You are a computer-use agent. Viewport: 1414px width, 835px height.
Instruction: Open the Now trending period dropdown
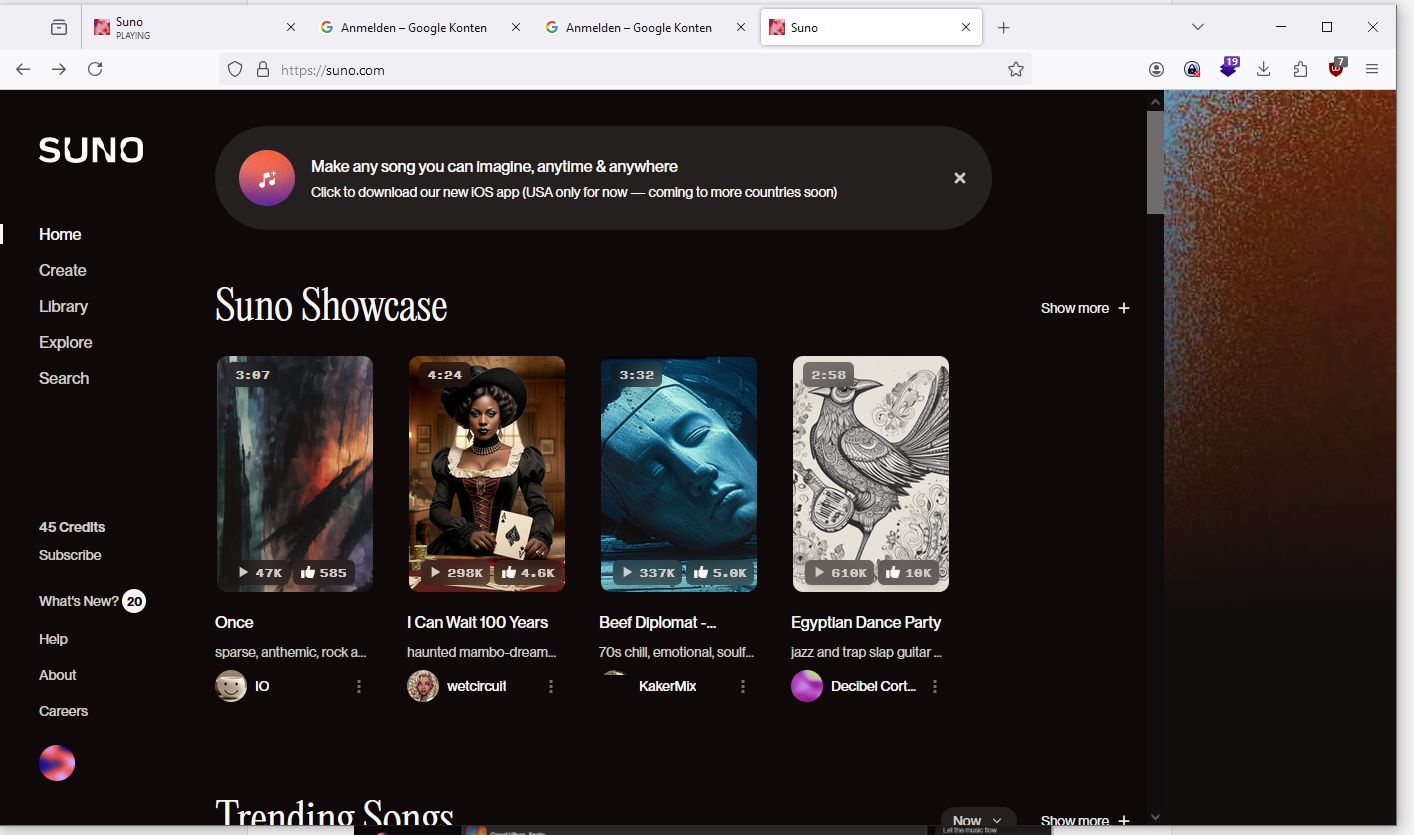[x=978, y=820]
